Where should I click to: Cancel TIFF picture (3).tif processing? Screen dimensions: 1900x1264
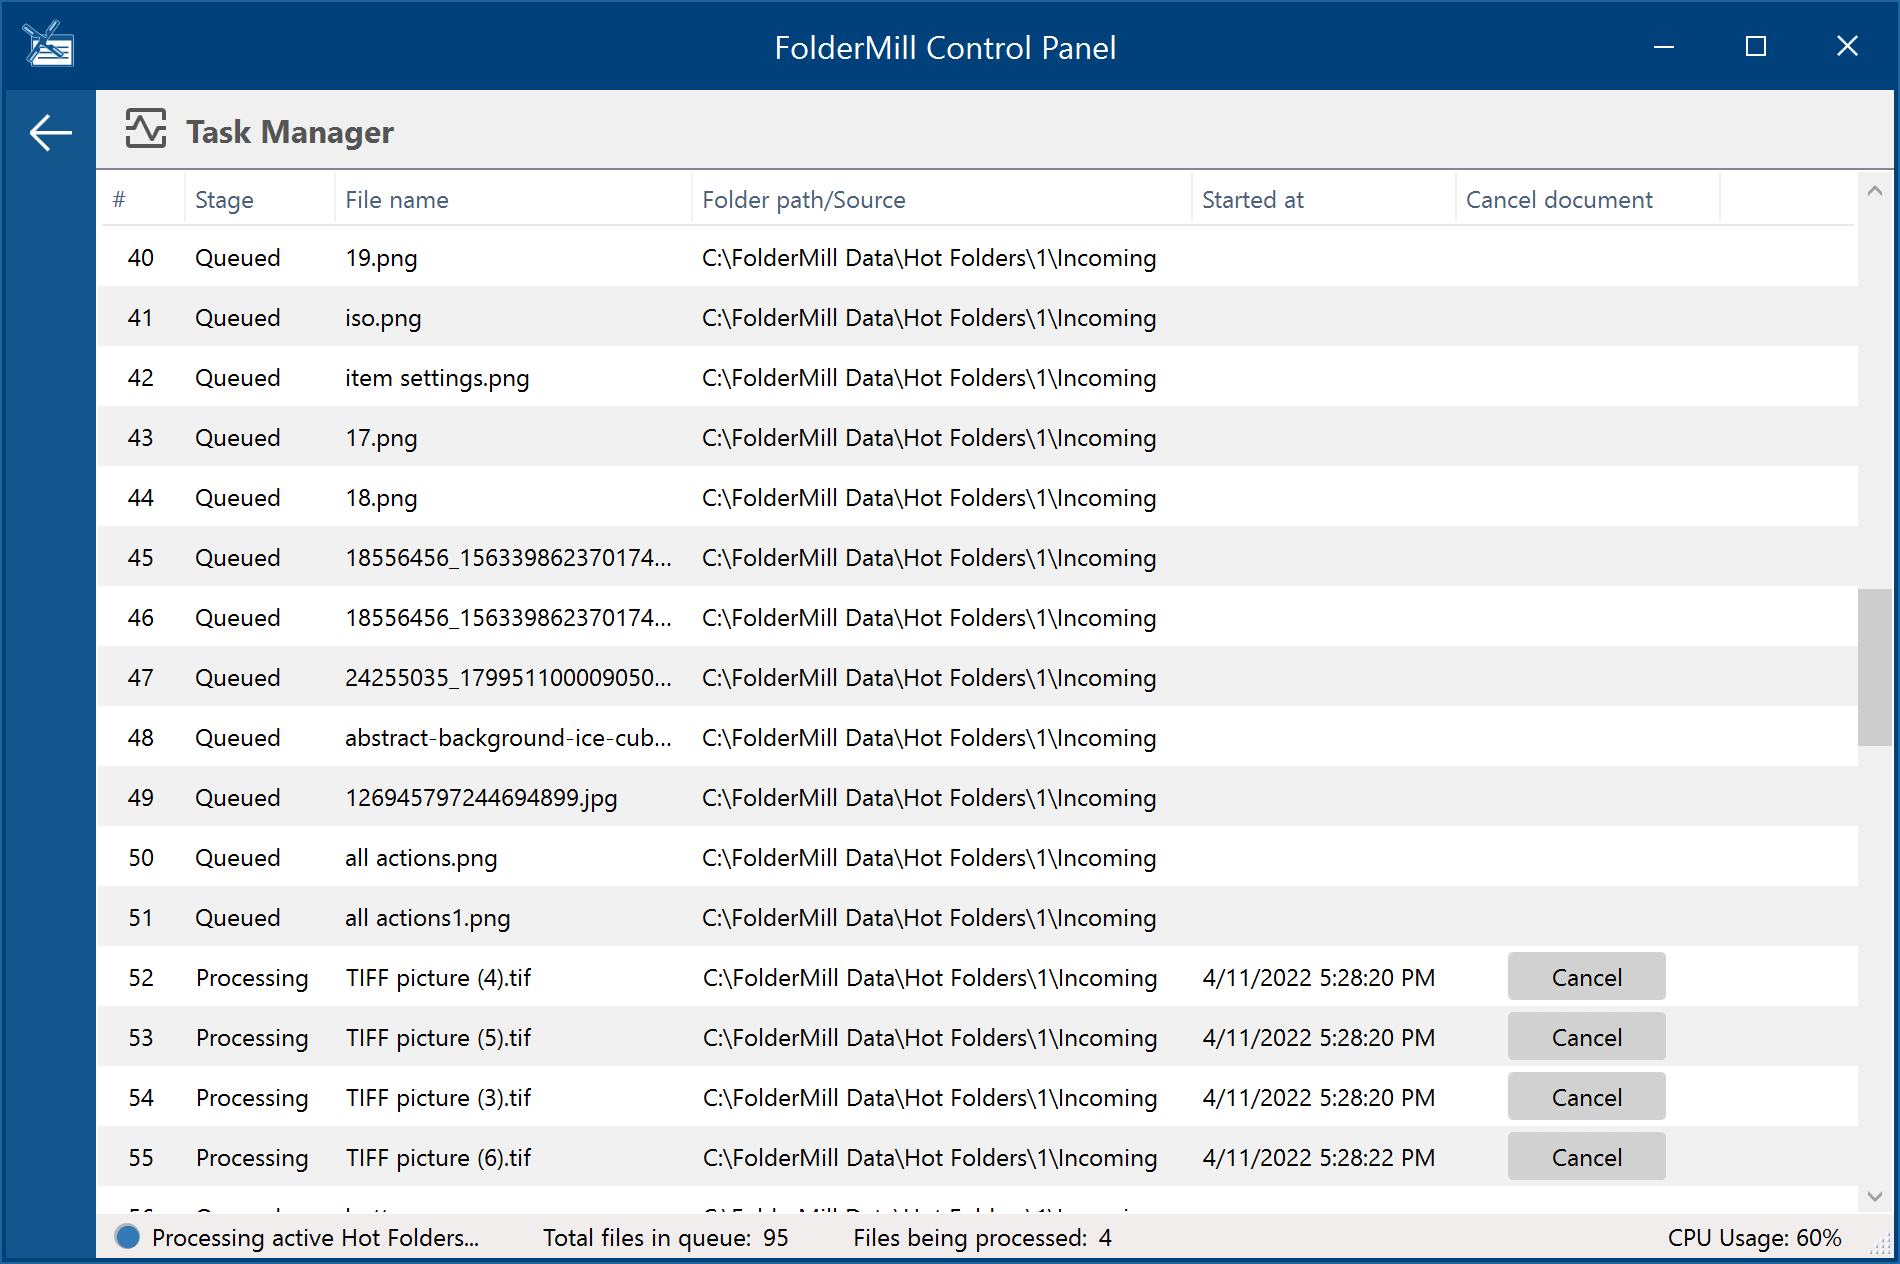pyautogui.click(x=1586, y=1097)
